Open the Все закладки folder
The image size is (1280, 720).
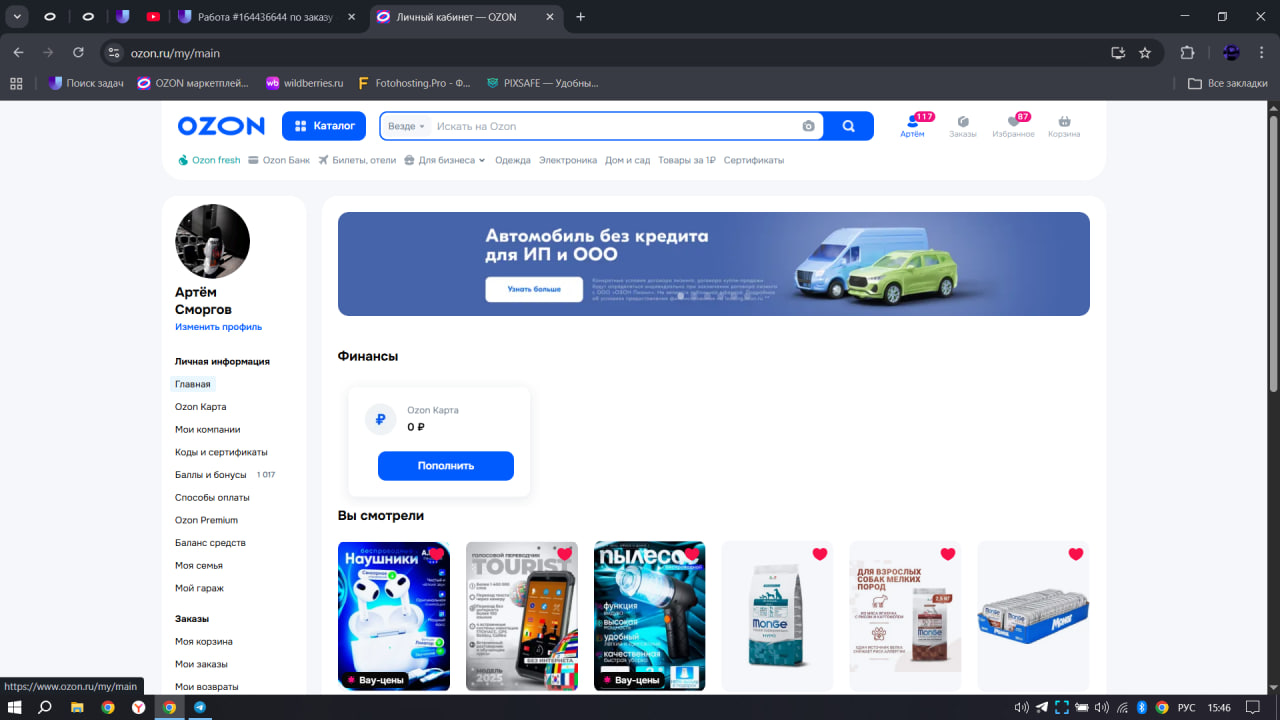click(1227, 83)
